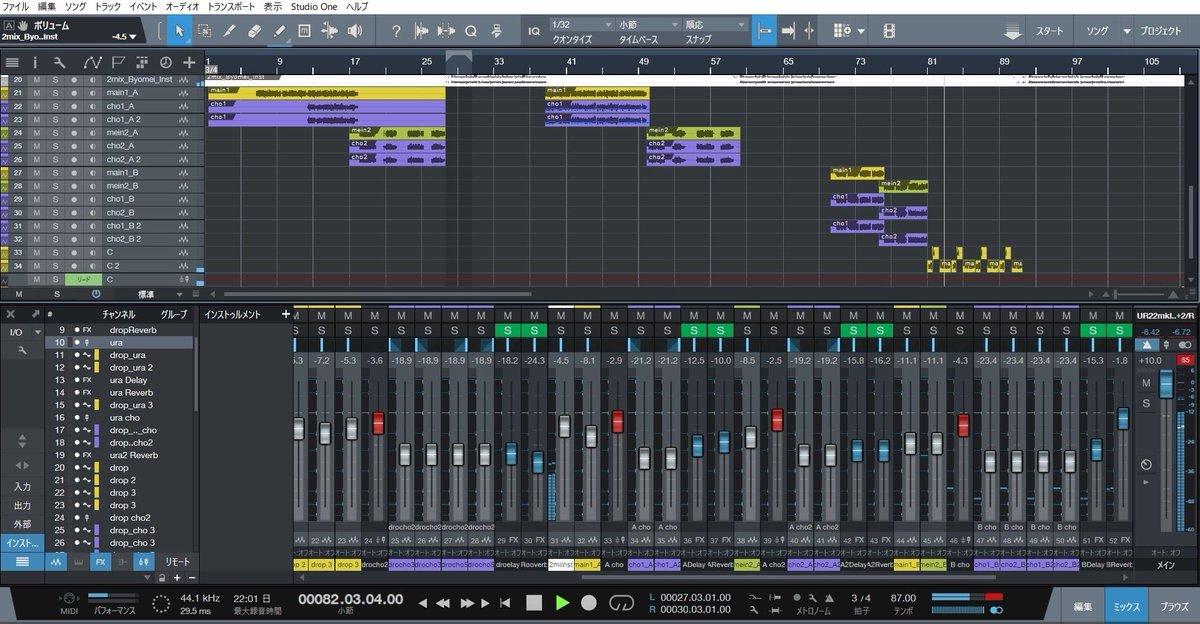The width and height of the screenshot is (1200, 624).
Task: Toggle the loop button in transport
Action: pos(621,602)
